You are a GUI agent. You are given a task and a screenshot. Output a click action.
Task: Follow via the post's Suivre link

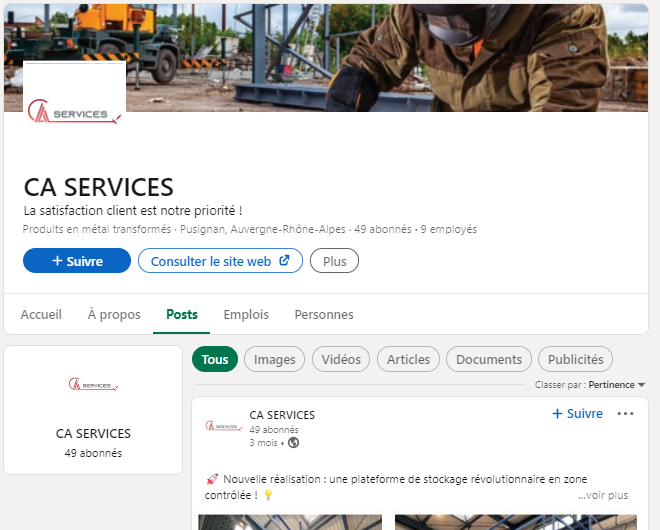click(x=577, y=414)
